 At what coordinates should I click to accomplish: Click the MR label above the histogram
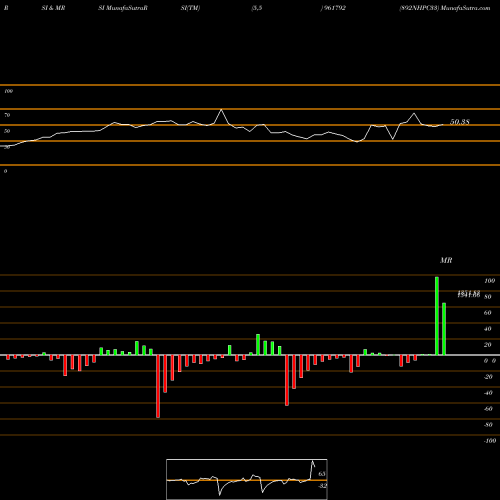[x=446, y=260]
